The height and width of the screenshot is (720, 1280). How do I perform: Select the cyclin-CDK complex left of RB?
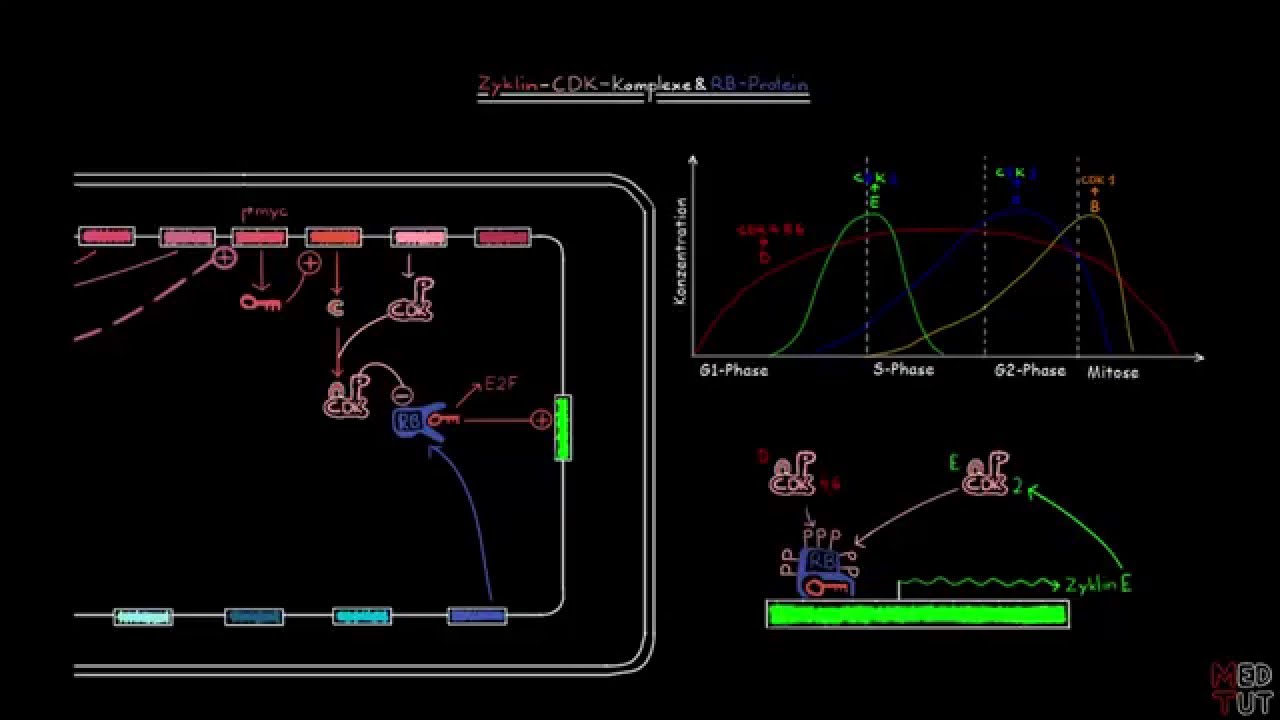pos(347,398)
